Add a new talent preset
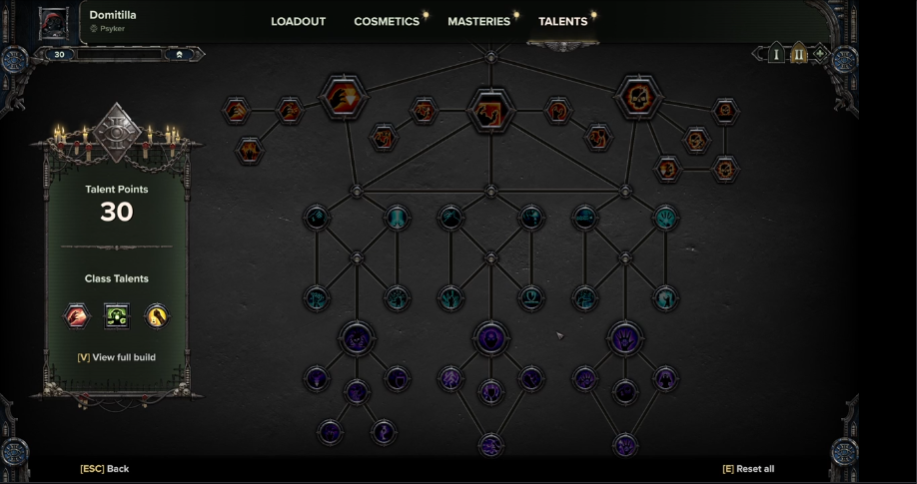917x484 pixels. [x=821, y=54]
